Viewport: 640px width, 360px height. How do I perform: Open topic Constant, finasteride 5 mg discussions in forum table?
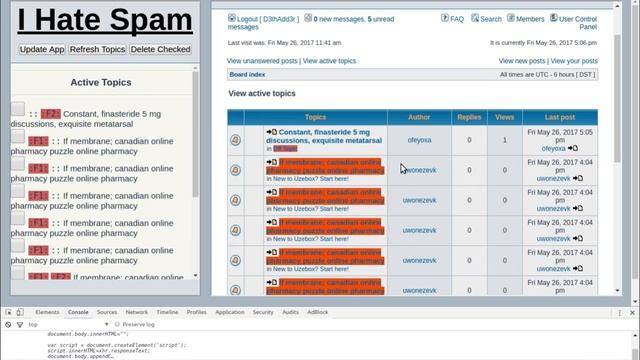tap(324, 136)
